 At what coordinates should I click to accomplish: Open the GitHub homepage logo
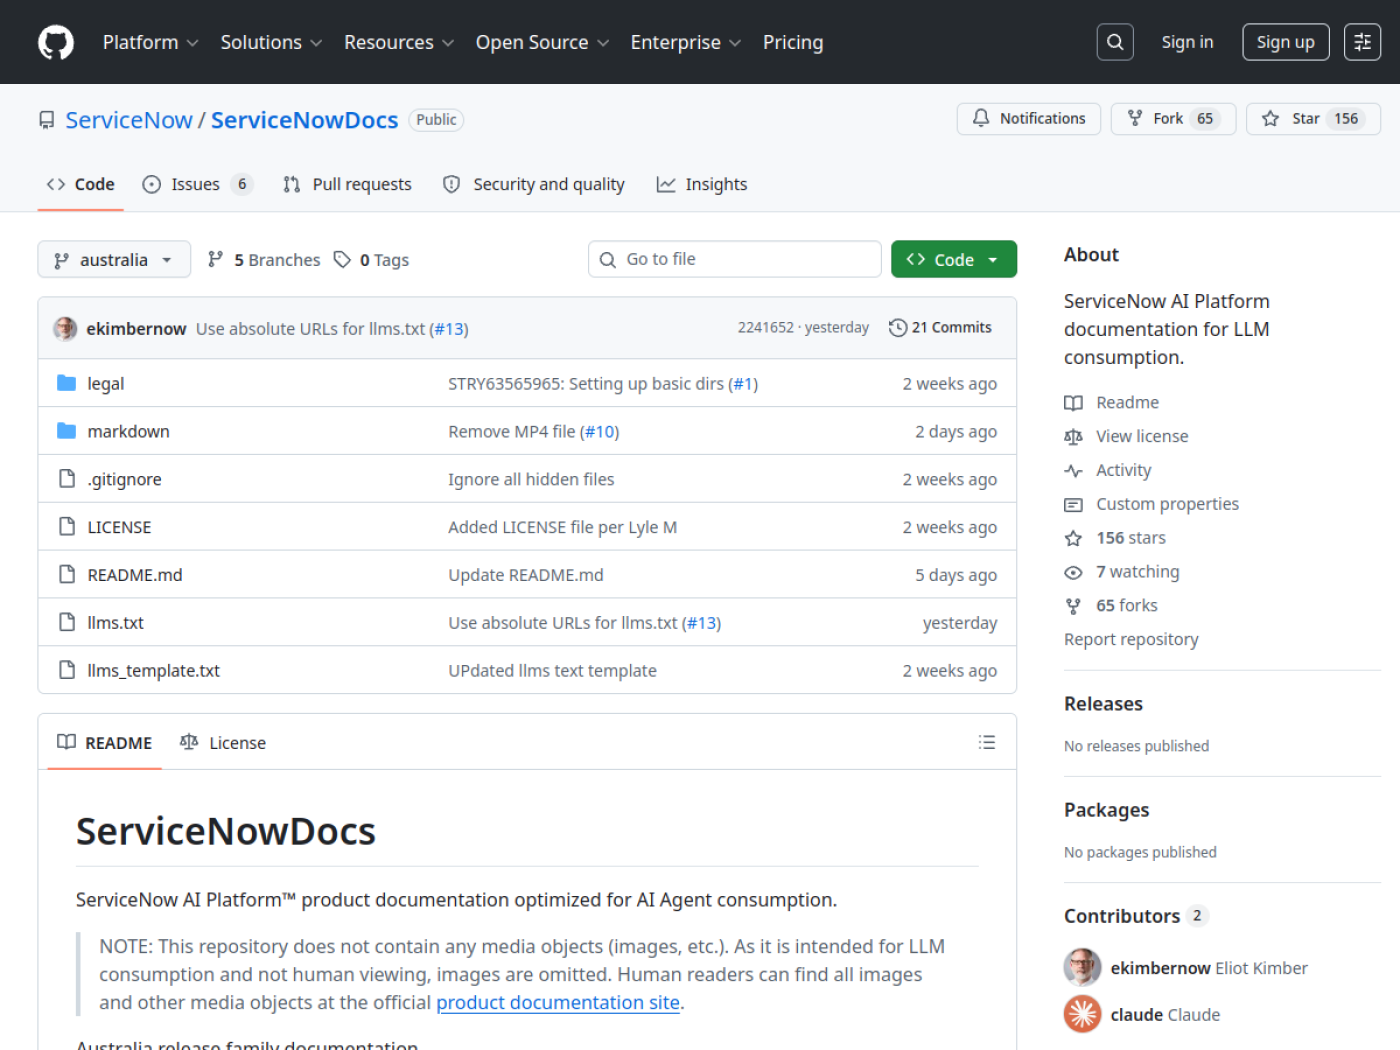click(56, 42)
